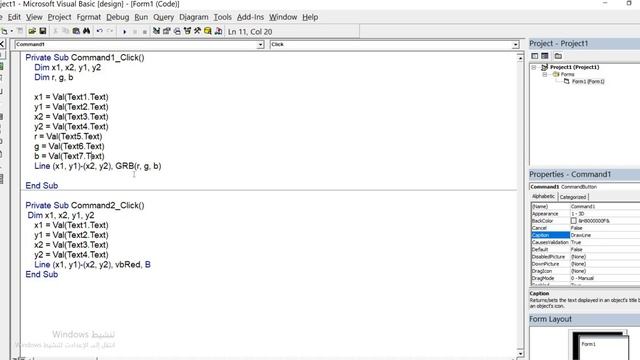Click the Break (pause) toolbar icon
Image resolution: width=640 pixels, height=360 pixels.
(135, 32)
